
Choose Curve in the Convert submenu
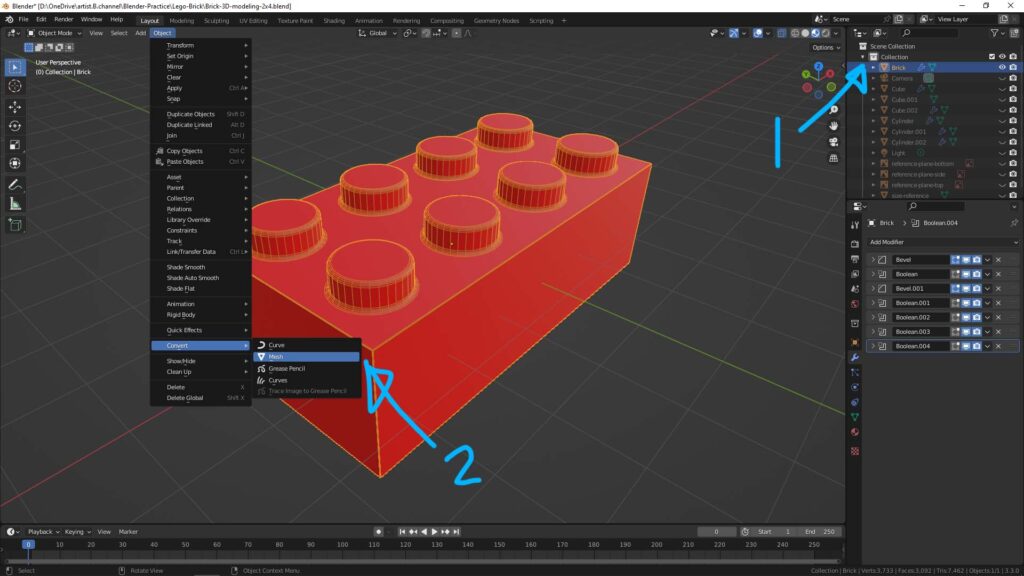(x=306, y=345)
